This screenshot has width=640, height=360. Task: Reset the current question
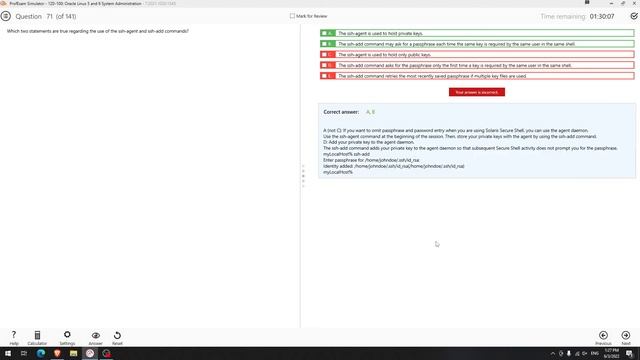117,338
